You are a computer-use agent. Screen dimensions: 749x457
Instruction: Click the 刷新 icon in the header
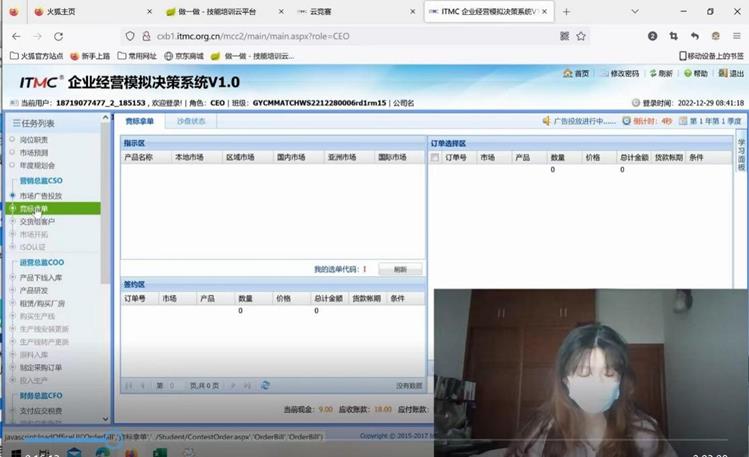[660, 74]
